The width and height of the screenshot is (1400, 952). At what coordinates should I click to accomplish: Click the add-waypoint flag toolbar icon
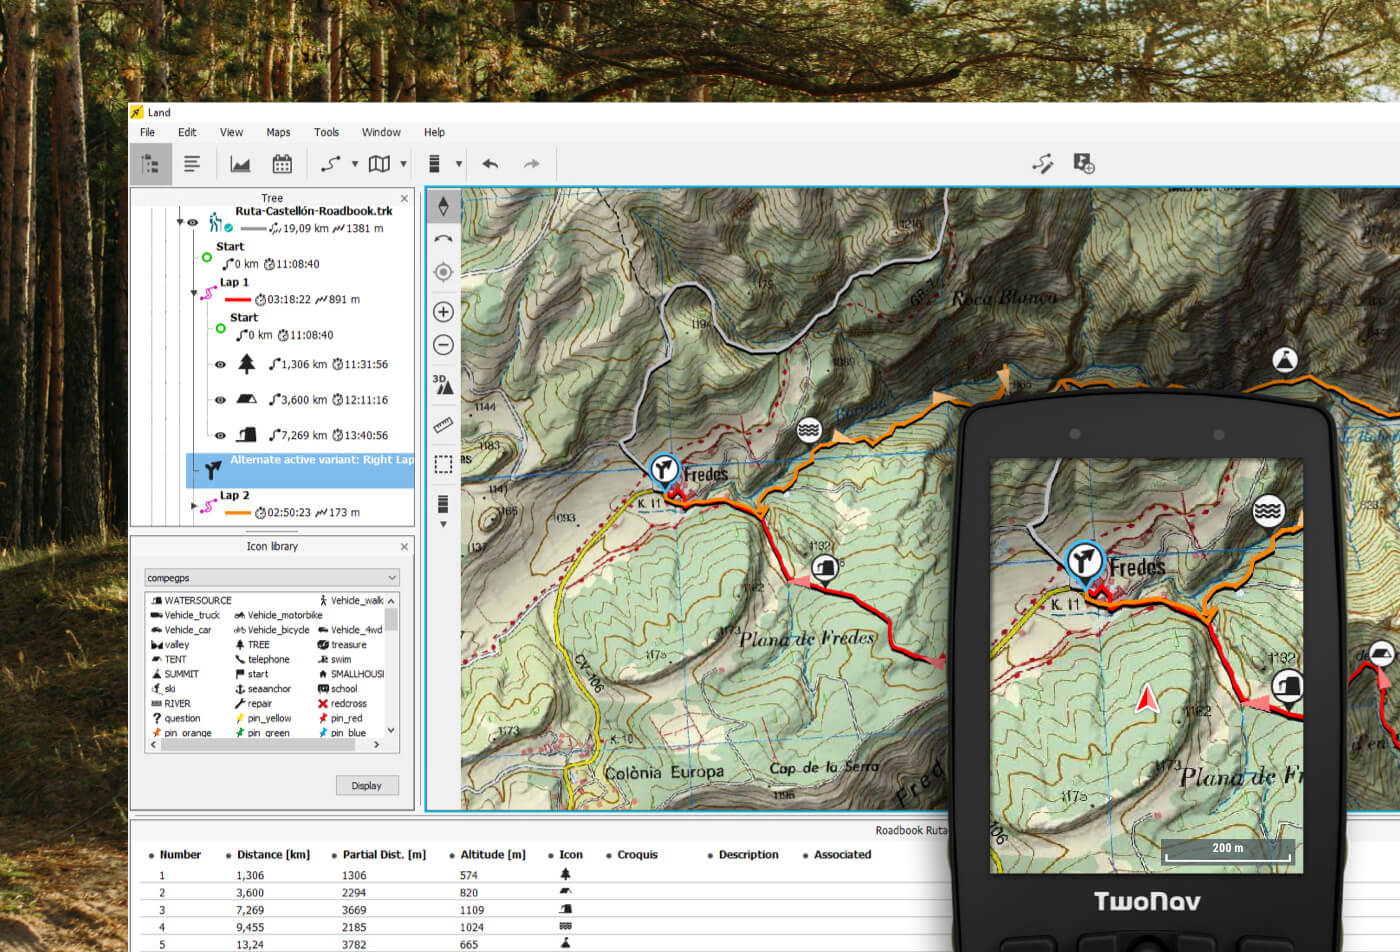pyautogui.click(x=1084, y=163)
